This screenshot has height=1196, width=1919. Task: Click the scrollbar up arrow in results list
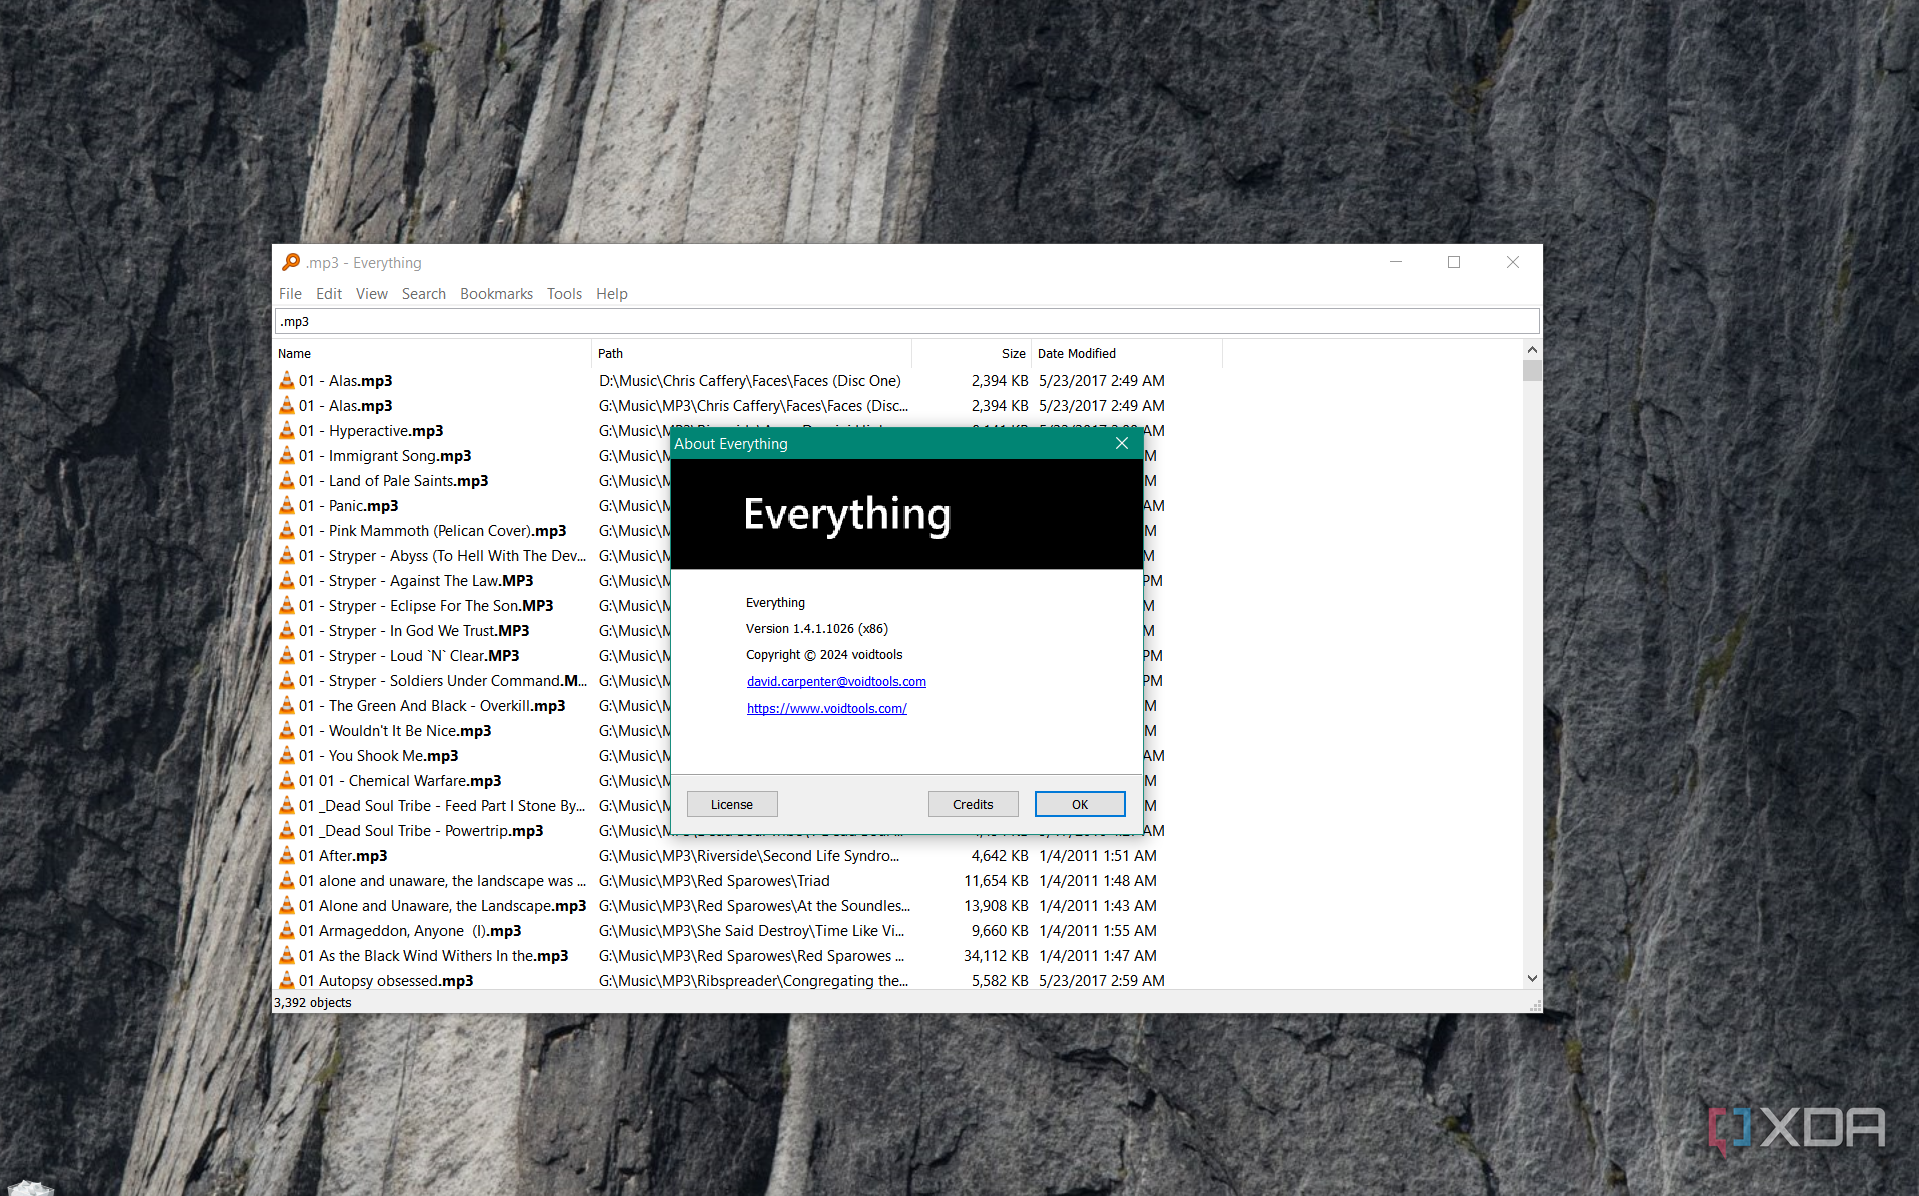point(1532,350)
